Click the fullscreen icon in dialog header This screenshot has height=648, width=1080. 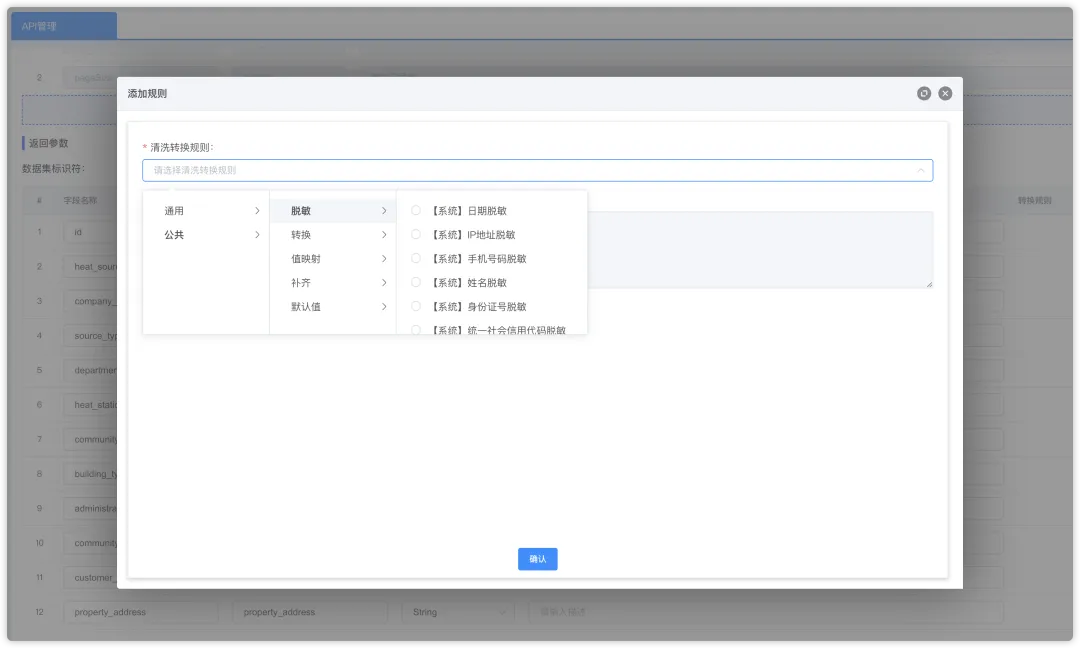(x=924, y=94)
